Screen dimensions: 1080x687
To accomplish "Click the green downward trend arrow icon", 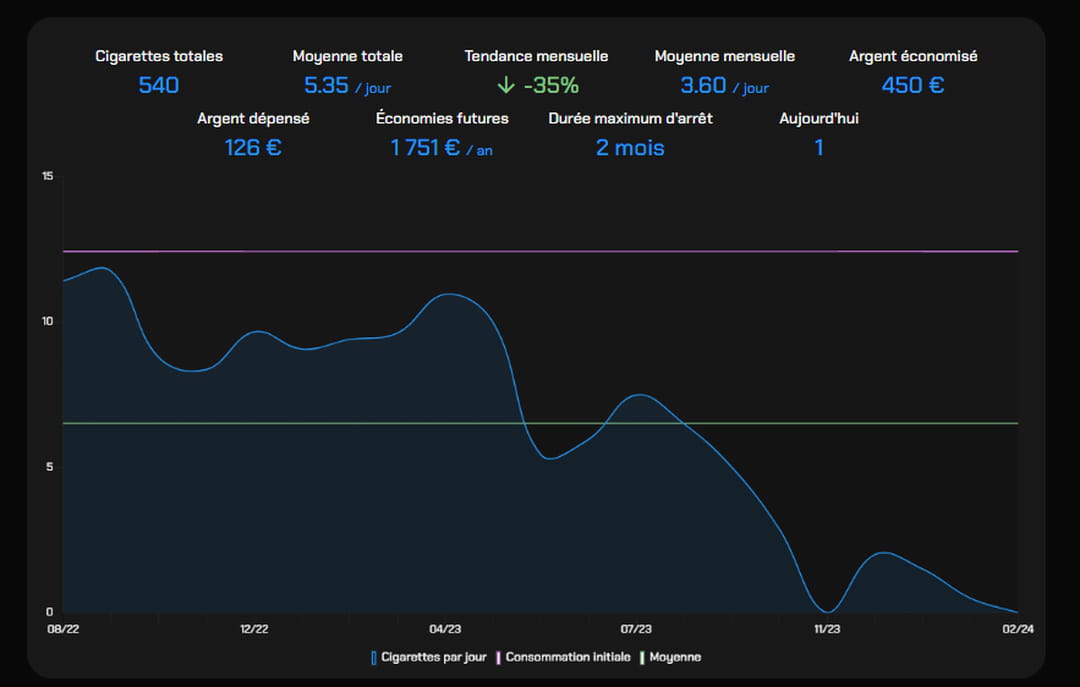I will click(x=506, y=85).
